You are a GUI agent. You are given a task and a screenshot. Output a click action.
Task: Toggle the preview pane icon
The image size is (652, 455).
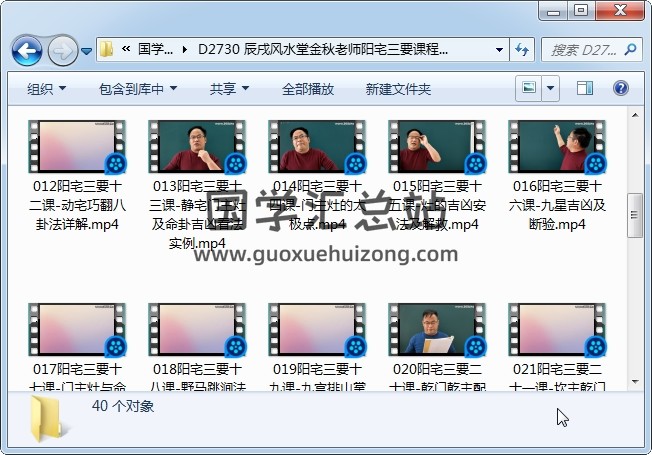[586, 89]
